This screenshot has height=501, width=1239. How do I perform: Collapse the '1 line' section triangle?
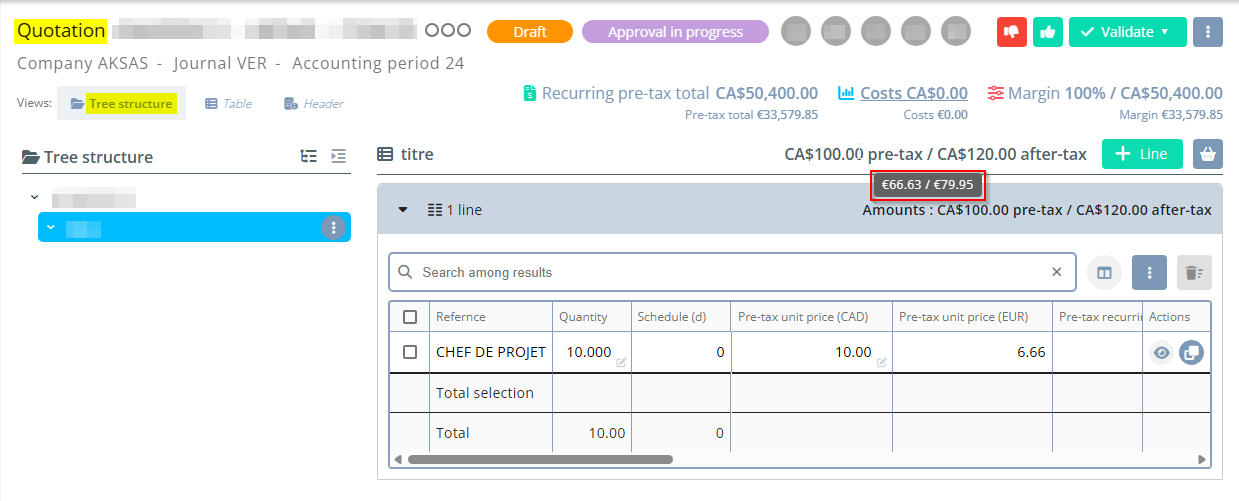(403, 210)
